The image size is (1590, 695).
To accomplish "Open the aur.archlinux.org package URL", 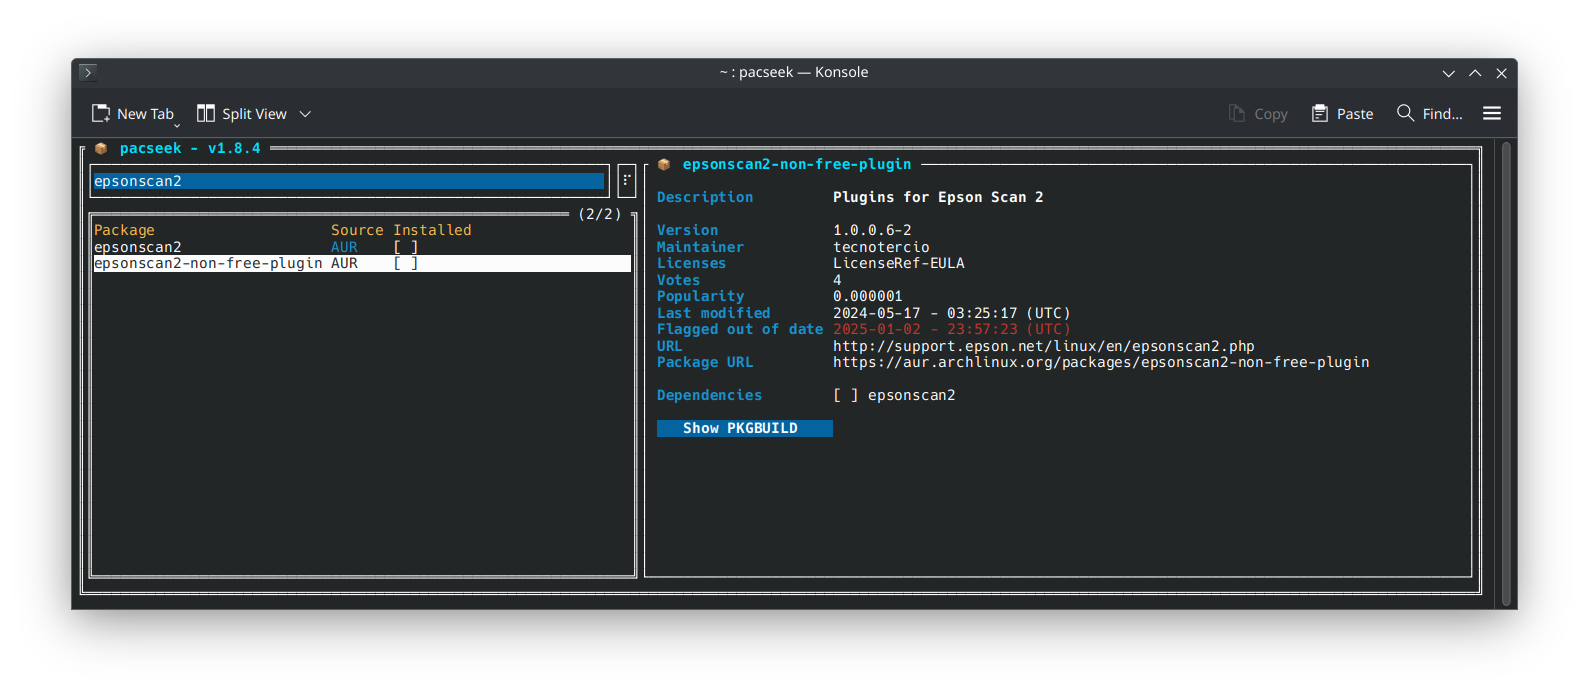I will 1101,362.
